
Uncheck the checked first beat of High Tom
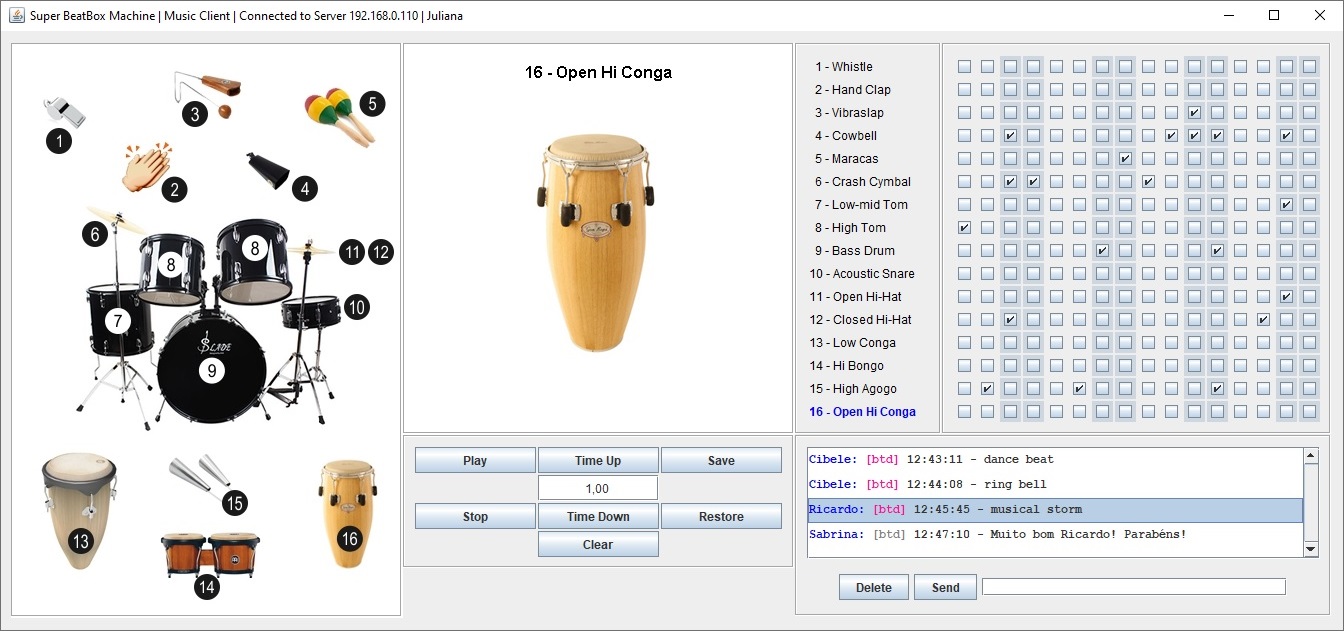point(964,228)
